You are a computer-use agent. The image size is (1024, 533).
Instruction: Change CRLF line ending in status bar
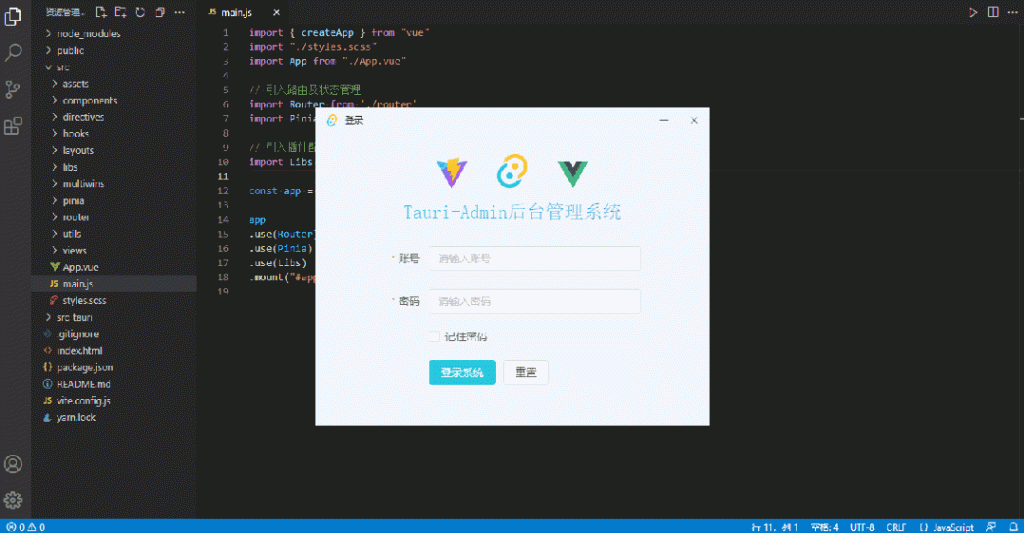coord(896,527)
